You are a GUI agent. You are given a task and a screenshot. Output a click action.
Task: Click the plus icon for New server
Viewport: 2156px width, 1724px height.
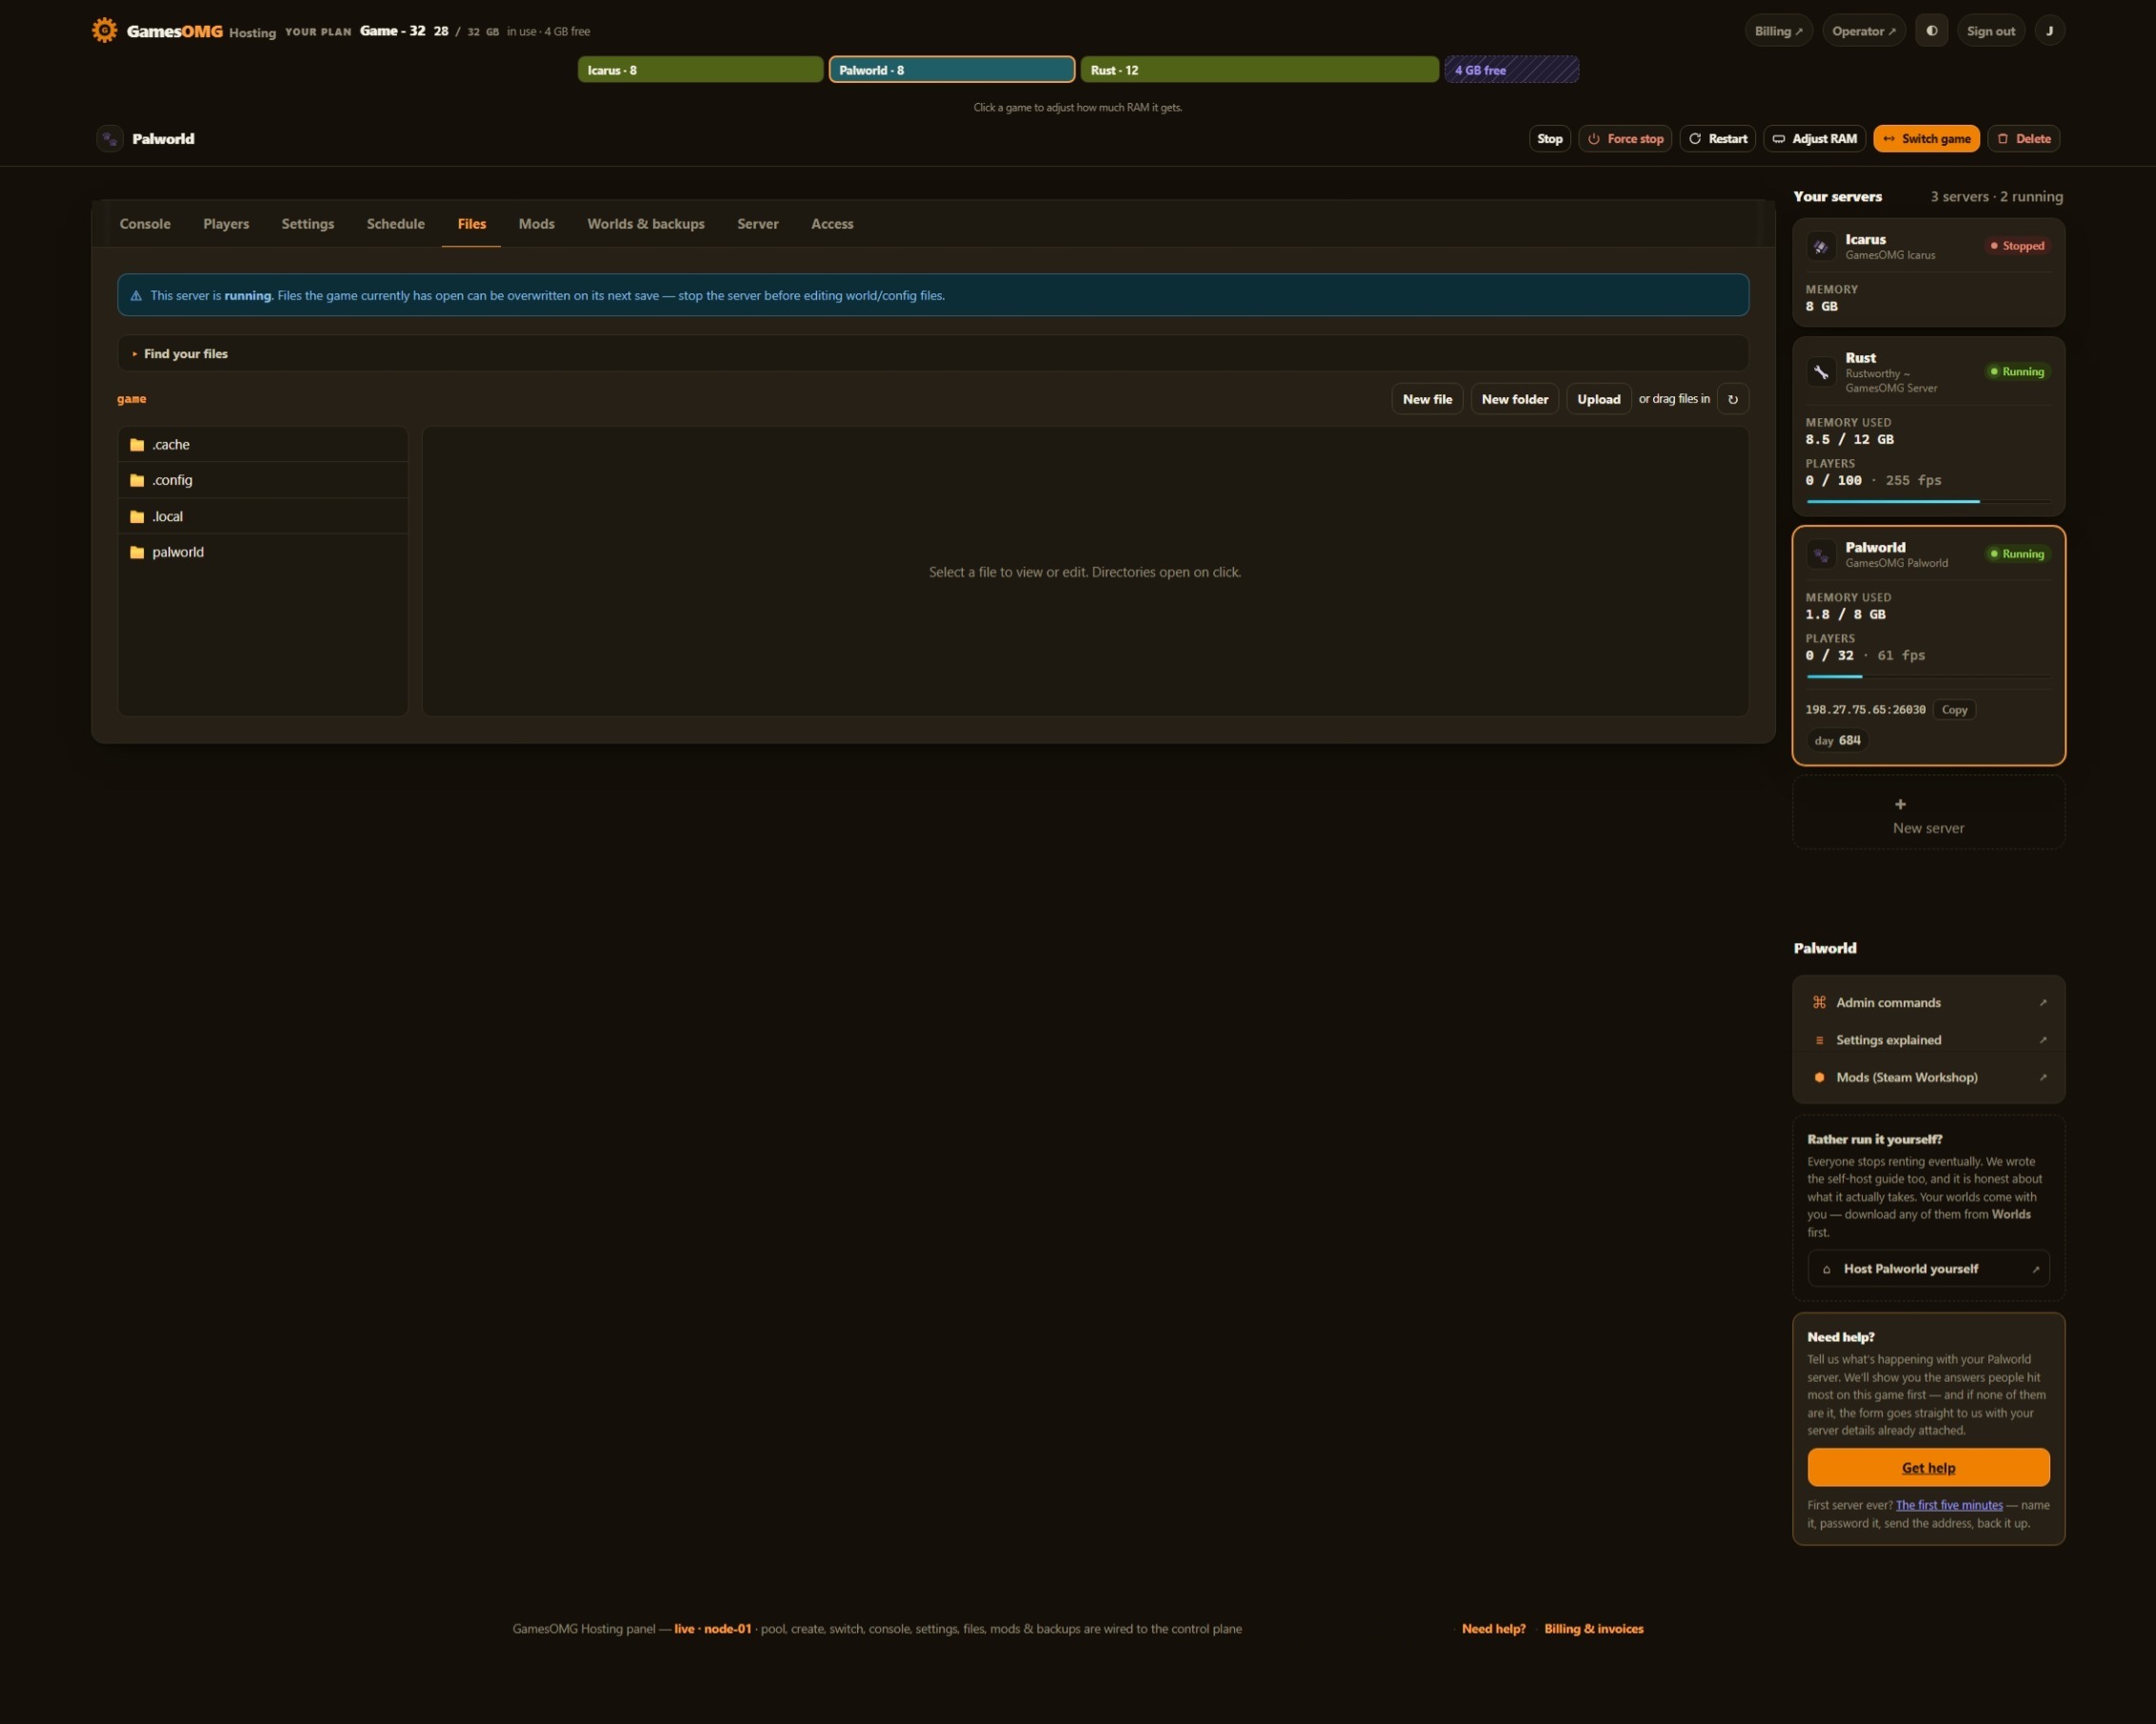[x=1900, y=804]
